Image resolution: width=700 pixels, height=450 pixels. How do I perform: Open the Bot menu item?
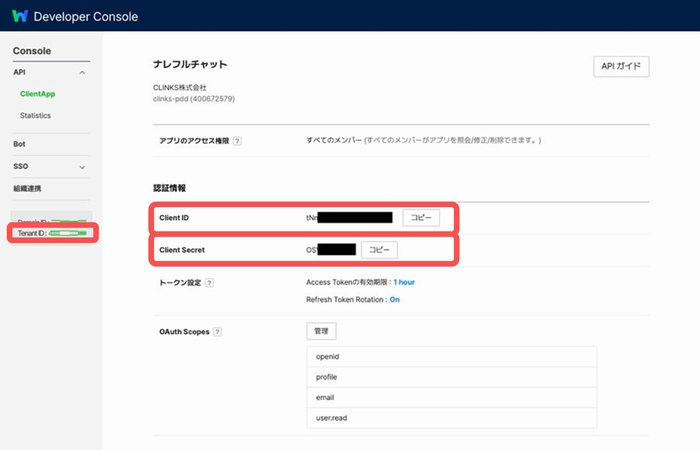(19, 144)
